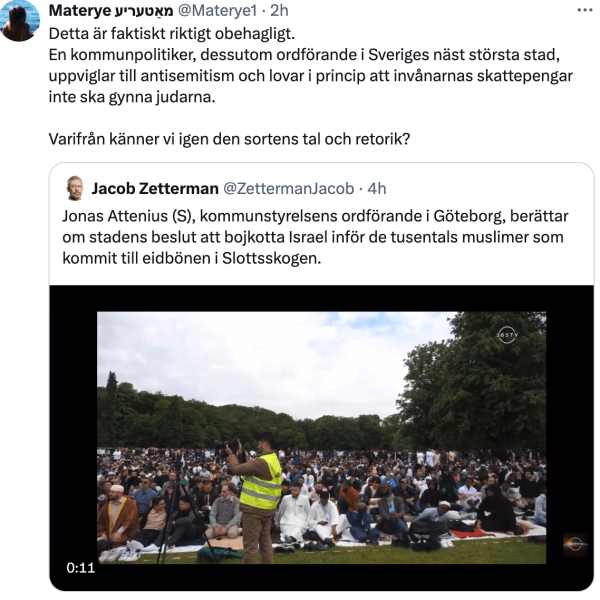Click the glowing ring logo at the video's corner

pyautogui.click(x=575, y=544)
